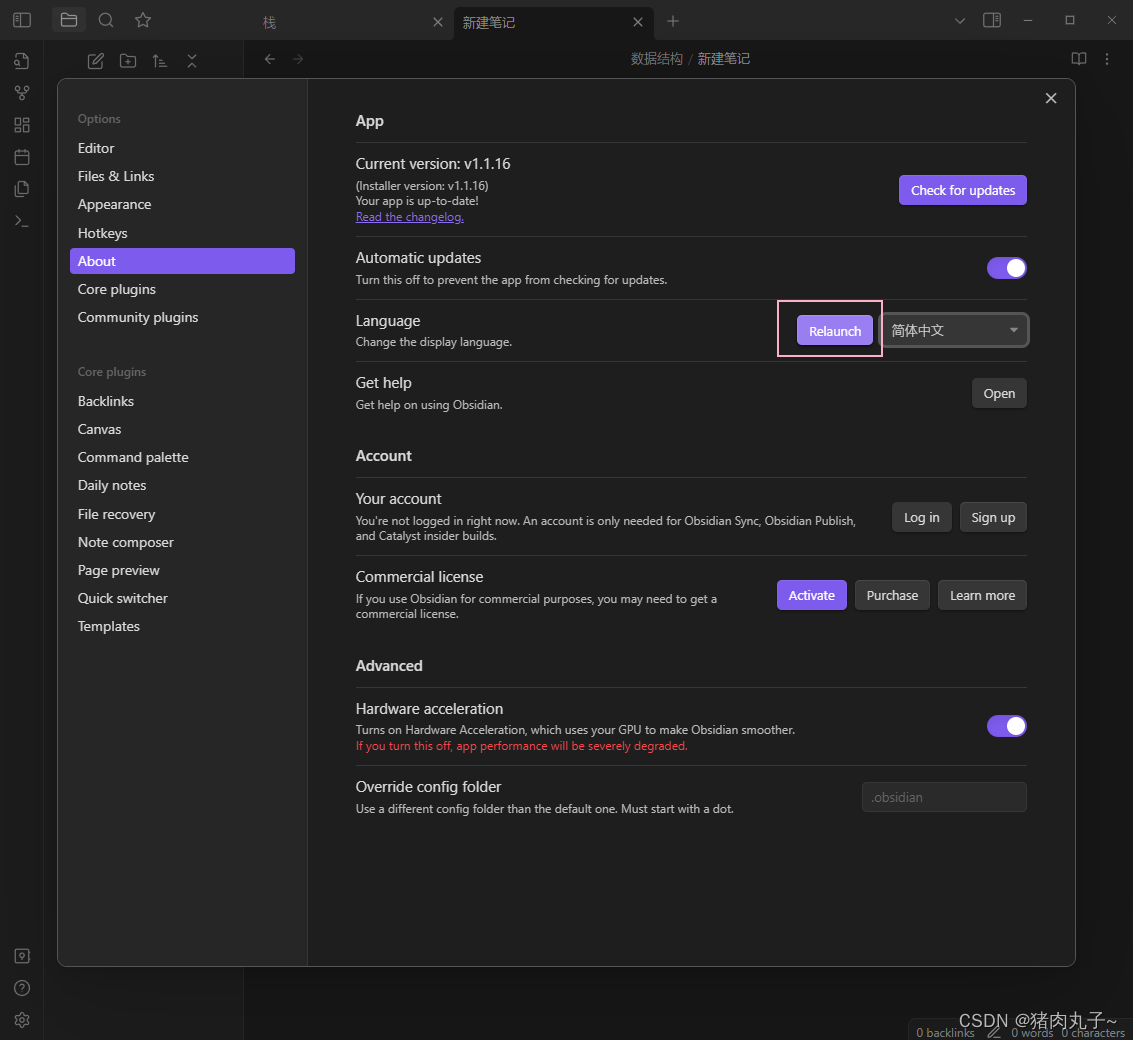Close the 栈 tab
1133x1040 pixels.
438,22
